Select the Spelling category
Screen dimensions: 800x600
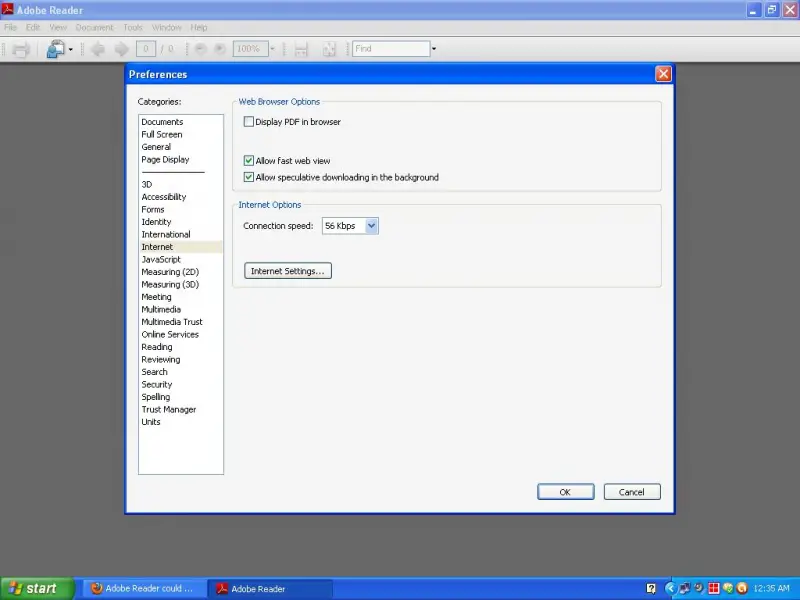pos(156,397)
